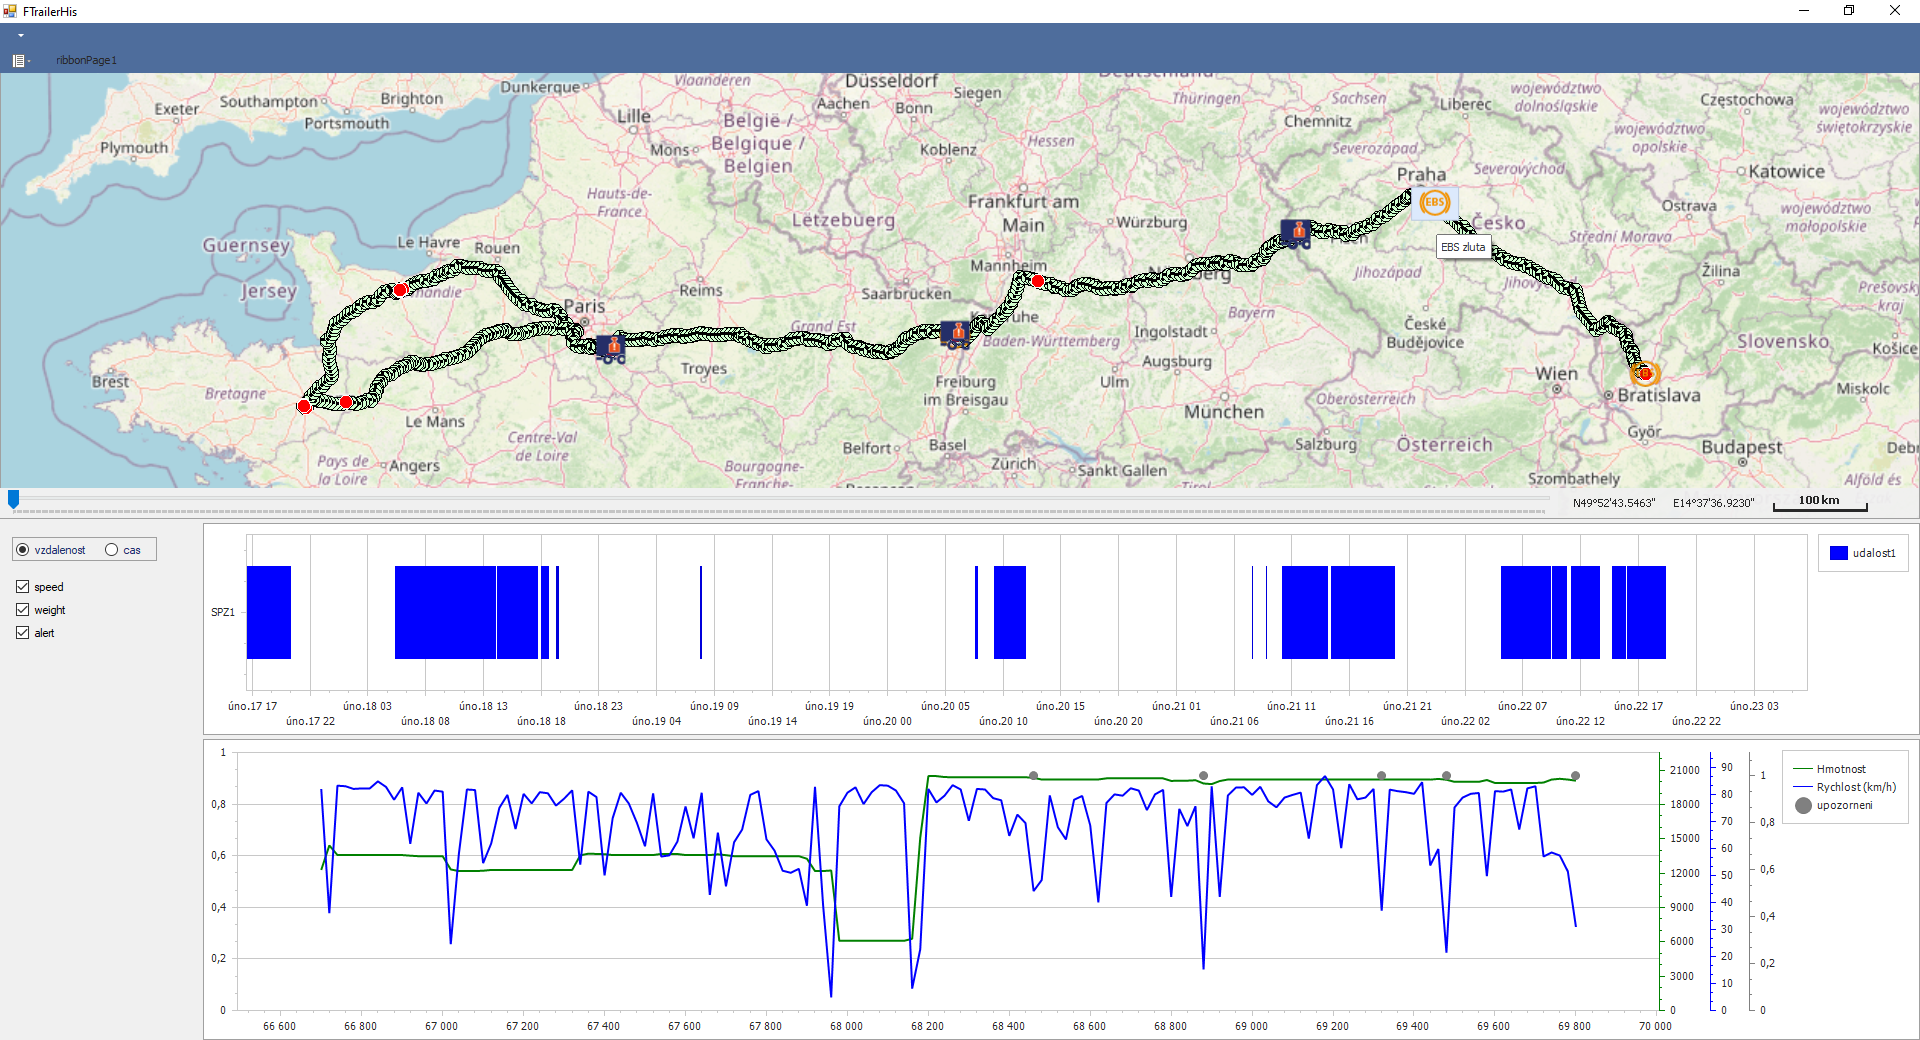
Task: Click the udalost1 blue legend swatch
Action: tap(1838, 553)
